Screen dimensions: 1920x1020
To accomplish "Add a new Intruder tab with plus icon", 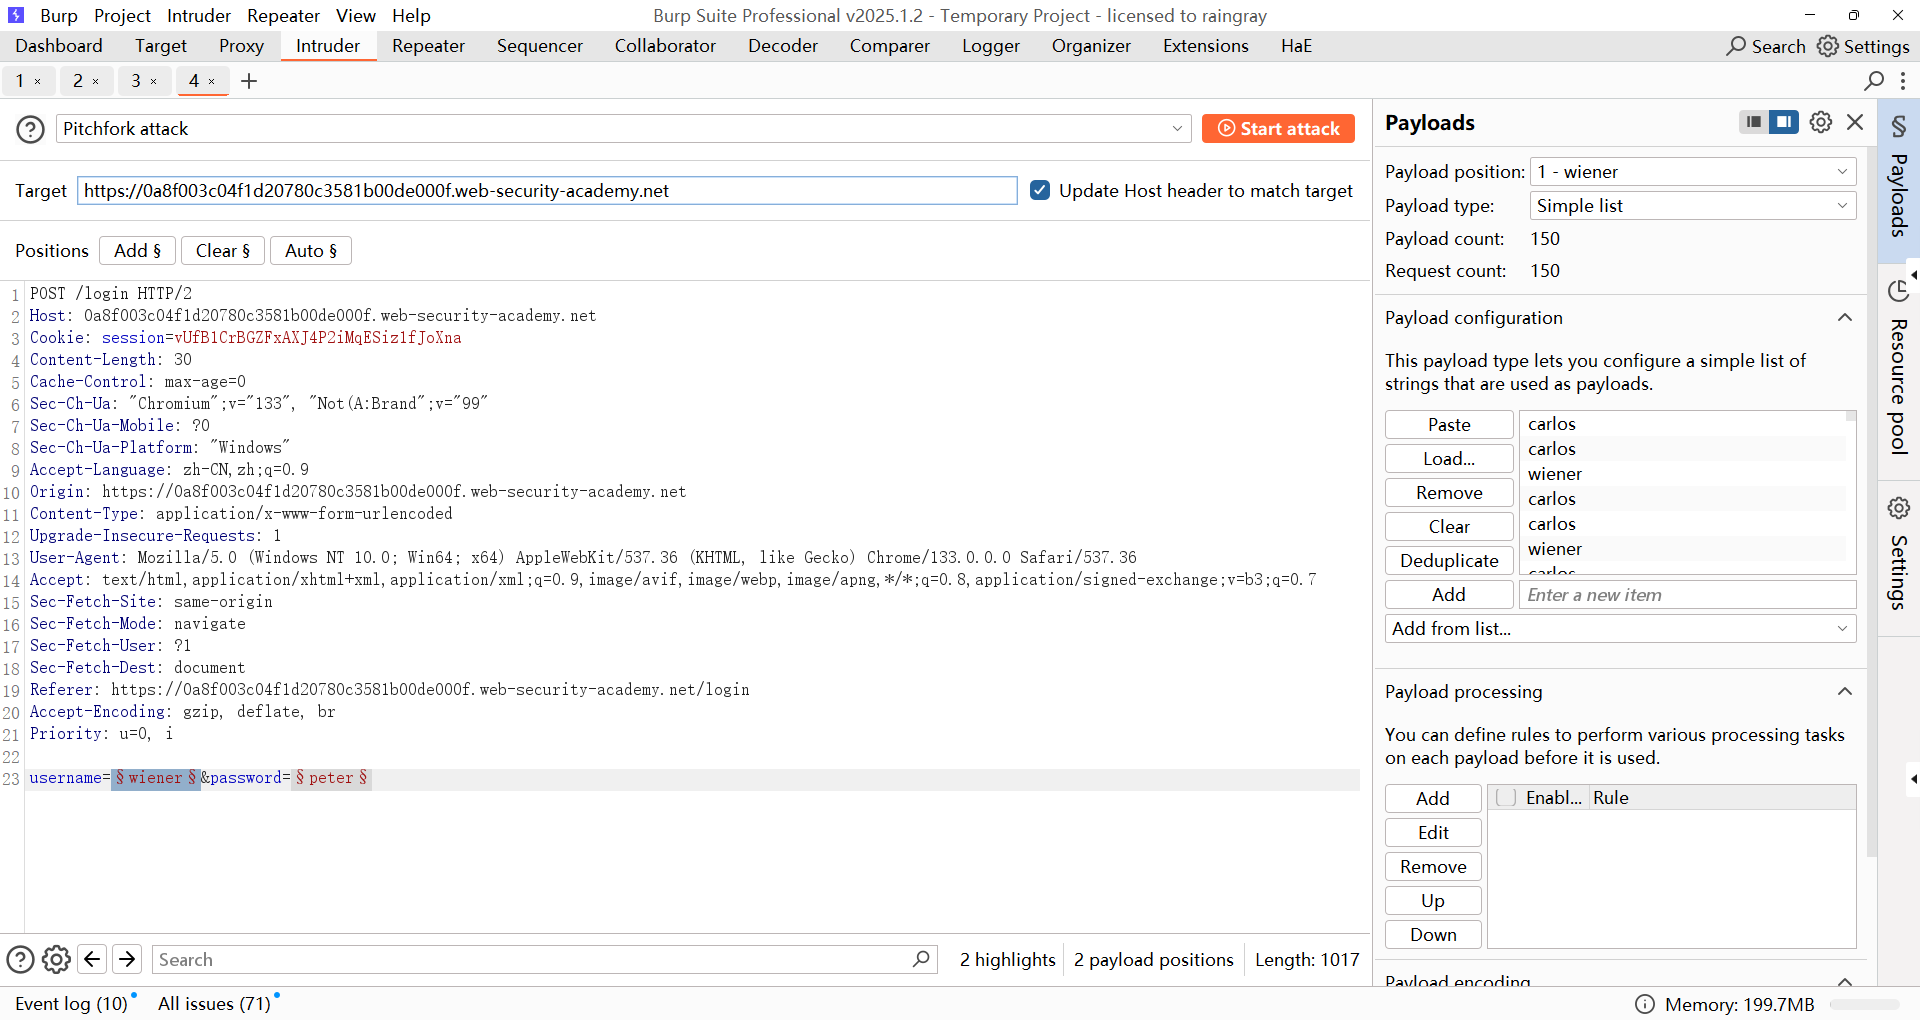I will [x=249, y=81].
